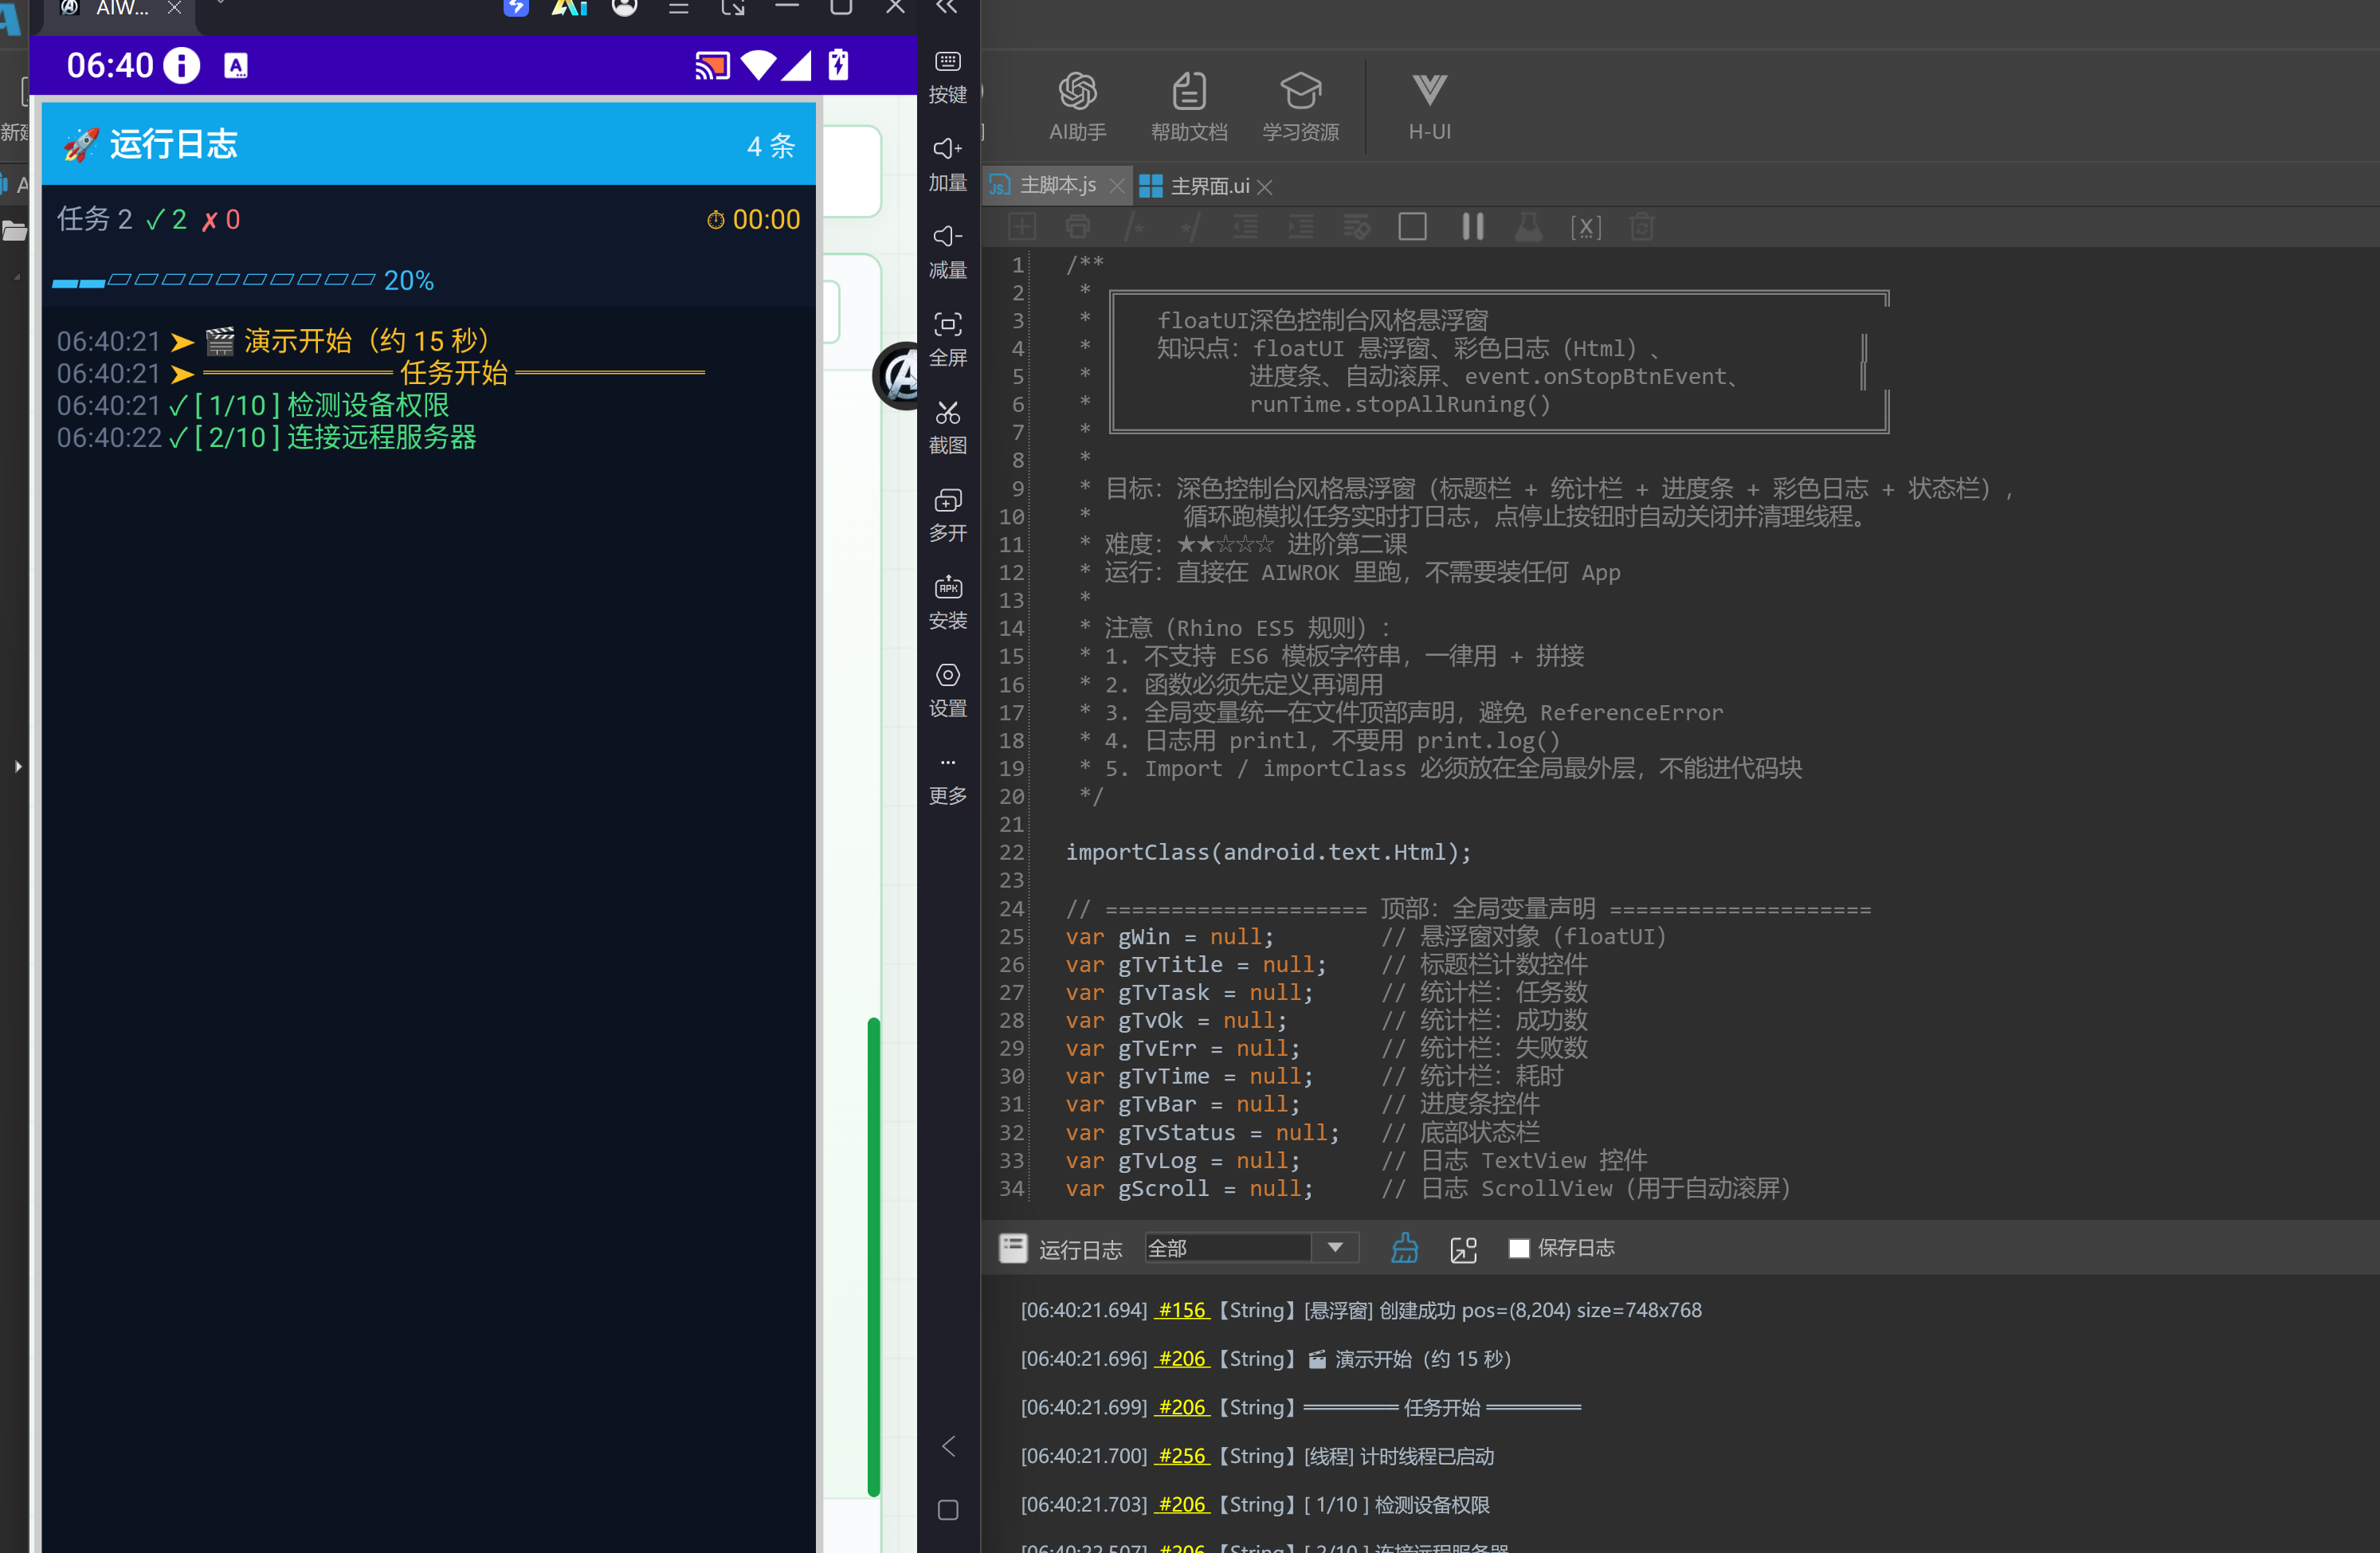Collapse emulator sidebar with double chevron
The height and width of the screenshot is (1553, 2380).
946,8
